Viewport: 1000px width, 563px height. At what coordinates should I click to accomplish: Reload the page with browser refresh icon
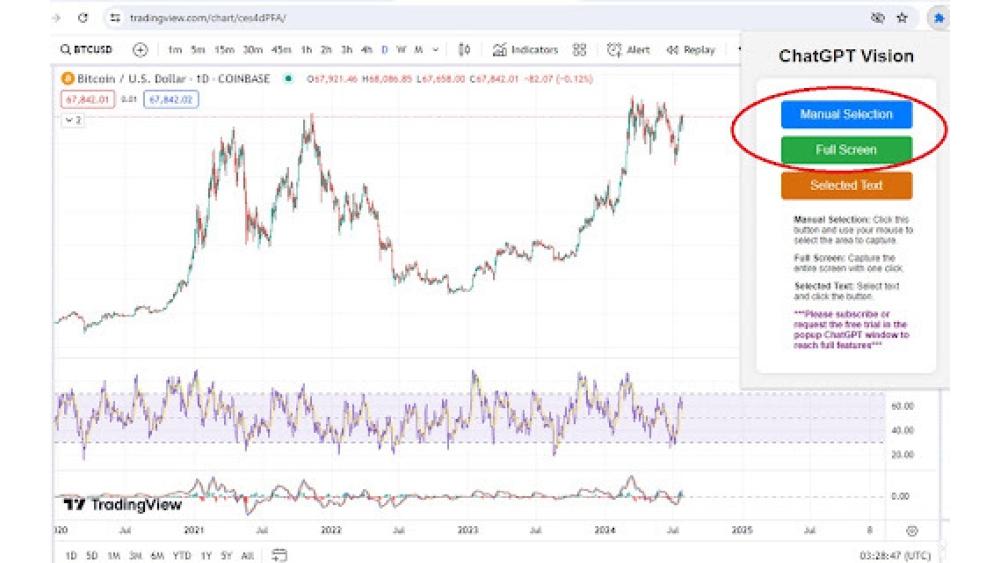click(83, 18)
